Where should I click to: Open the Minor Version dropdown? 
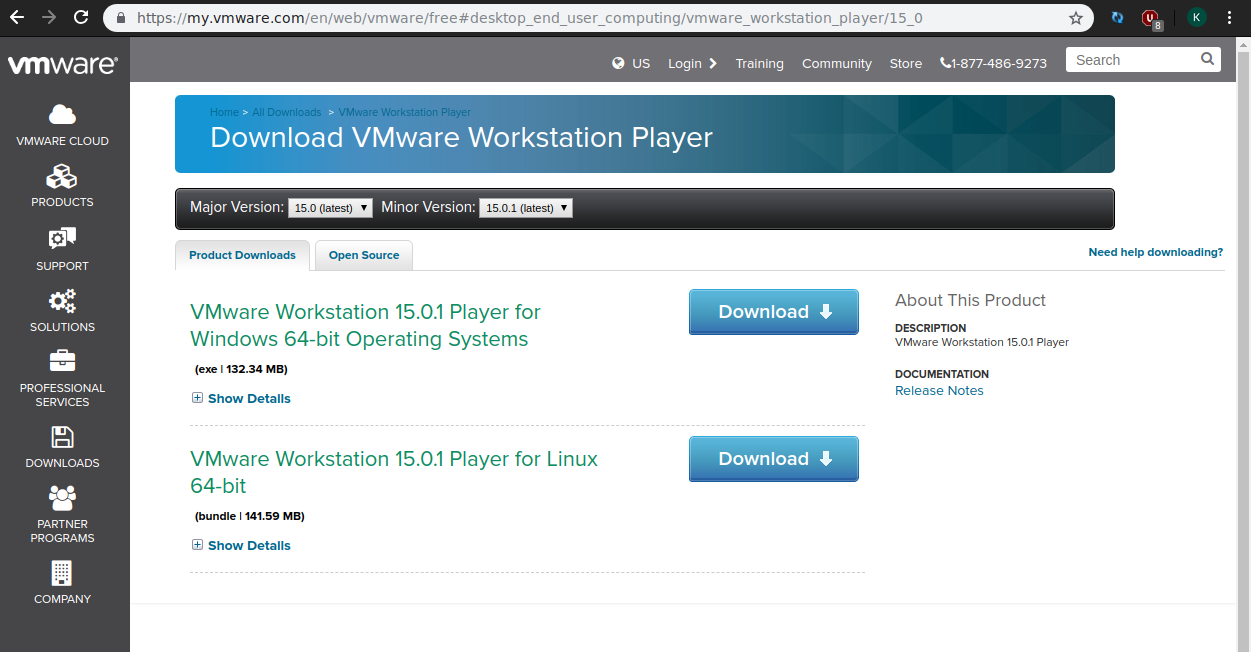pos(526,208)
